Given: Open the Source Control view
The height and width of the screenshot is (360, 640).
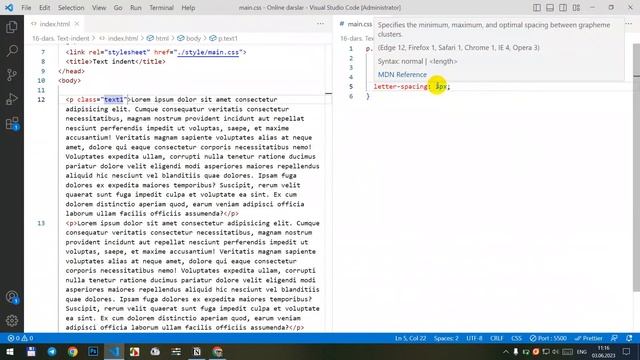Looking at the screenshot, I should point(12,75).
